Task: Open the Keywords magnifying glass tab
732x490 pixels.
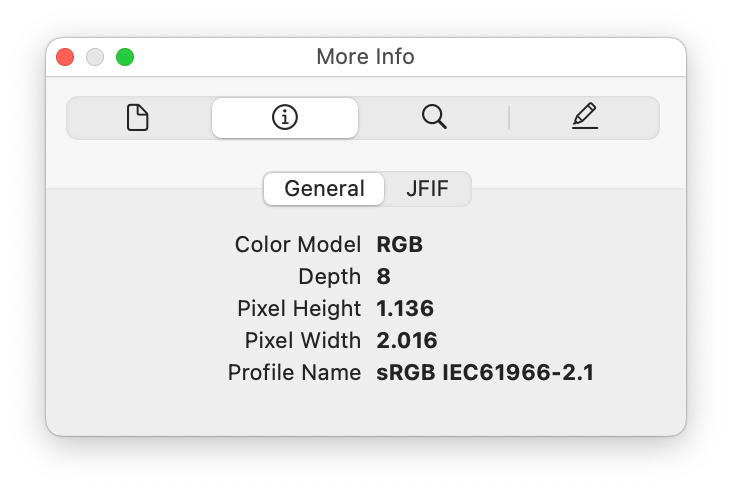Action: coord(434,117)
